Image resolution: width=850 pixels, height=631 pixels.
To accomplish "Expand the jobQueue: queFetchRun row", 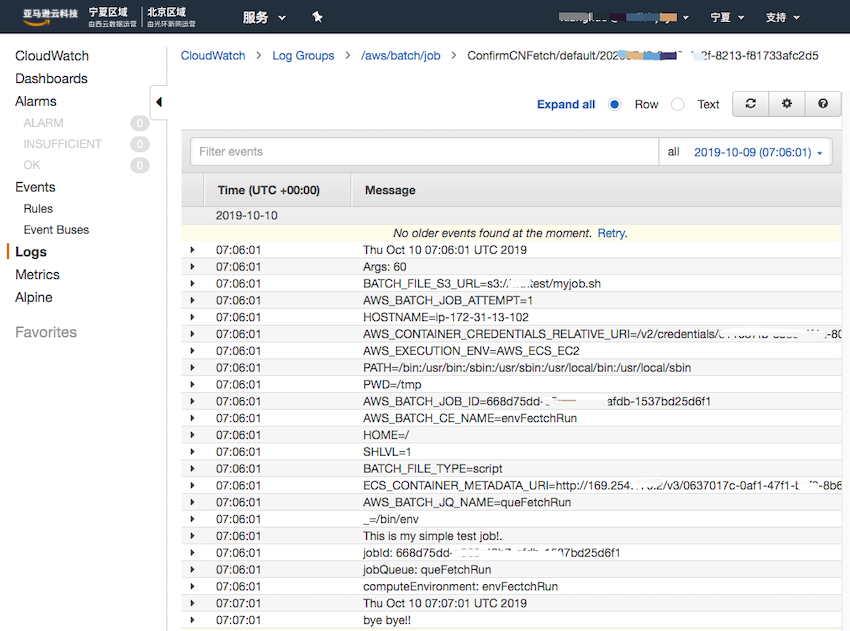I will click(192, 569).
